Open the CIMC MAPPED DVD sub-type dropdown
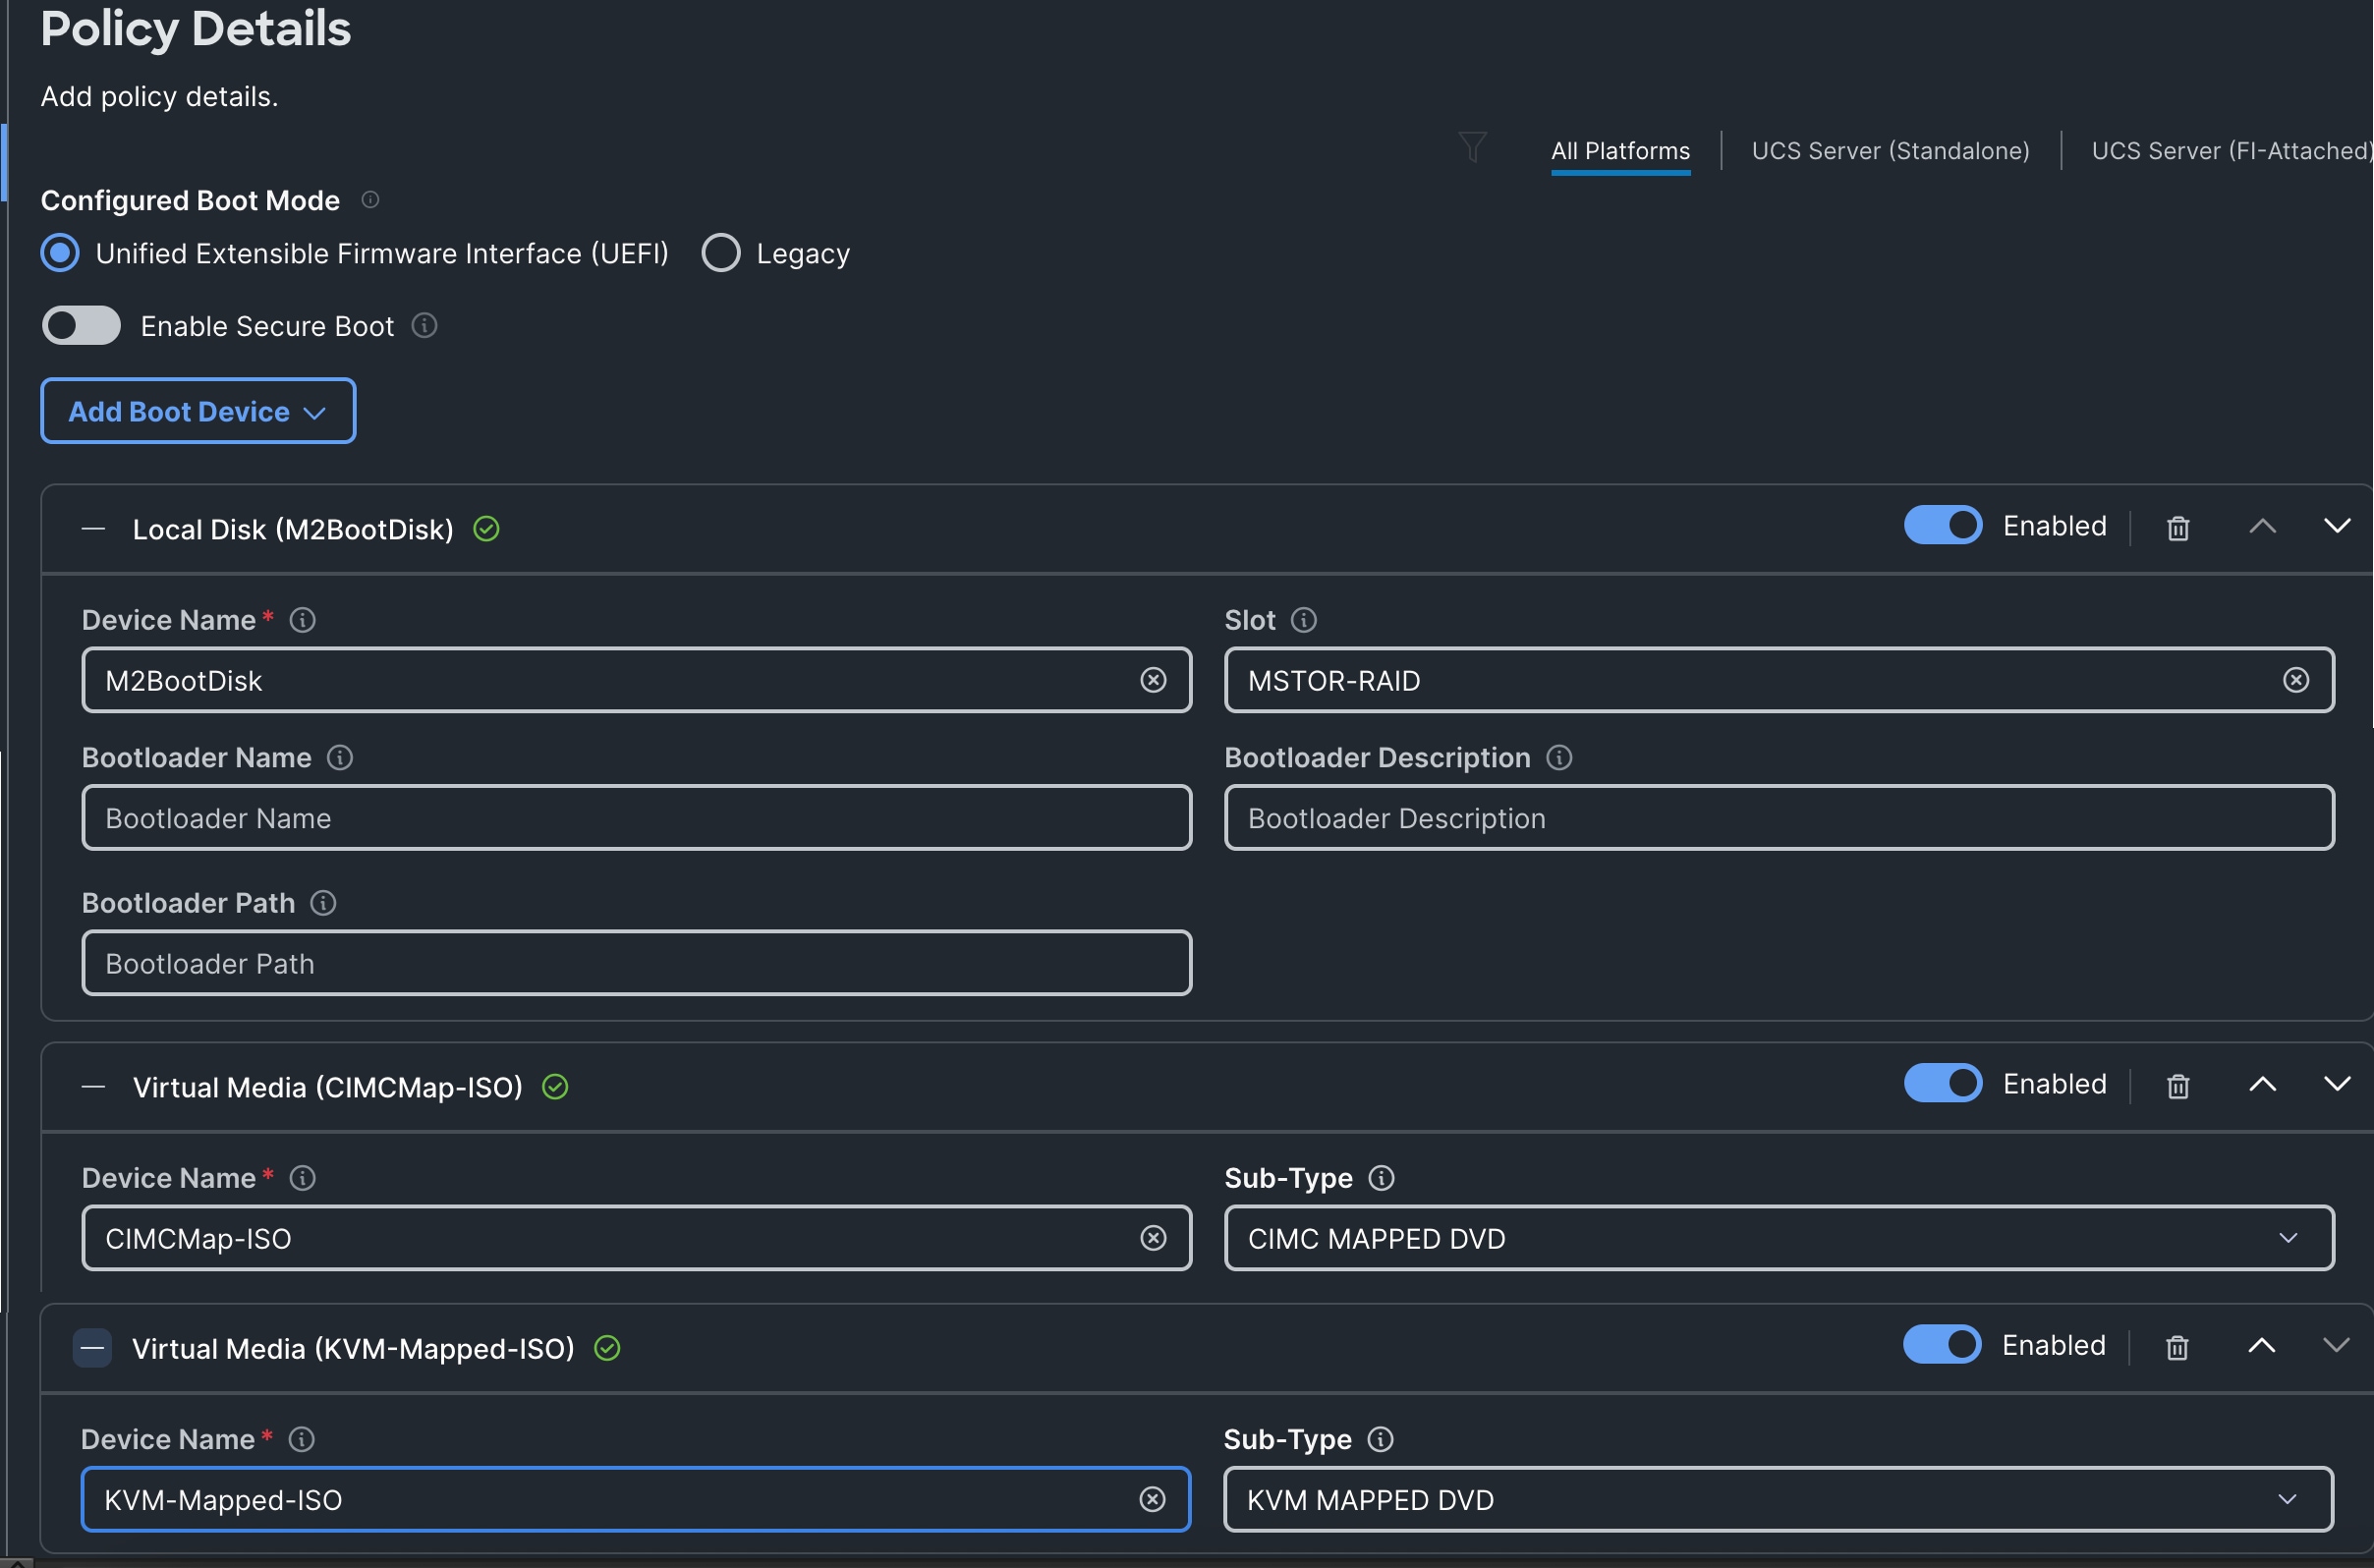 click(x=1778, y=1238)
